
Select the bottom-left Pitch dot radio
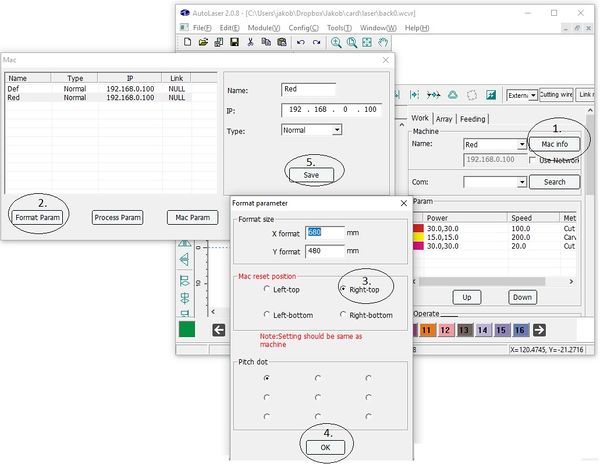[267, 416]
